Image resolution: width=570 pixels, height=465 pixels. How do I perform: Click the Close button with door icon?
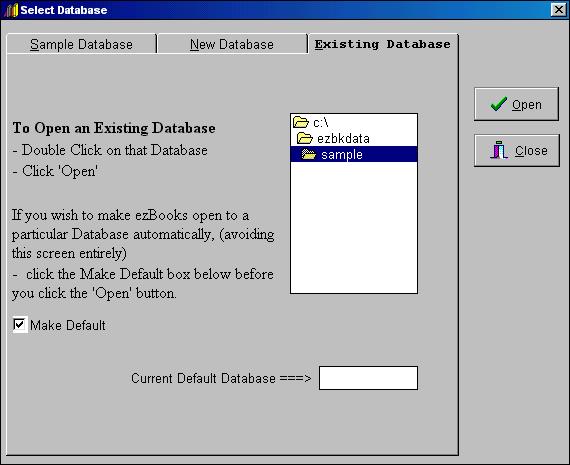(517, 151)
